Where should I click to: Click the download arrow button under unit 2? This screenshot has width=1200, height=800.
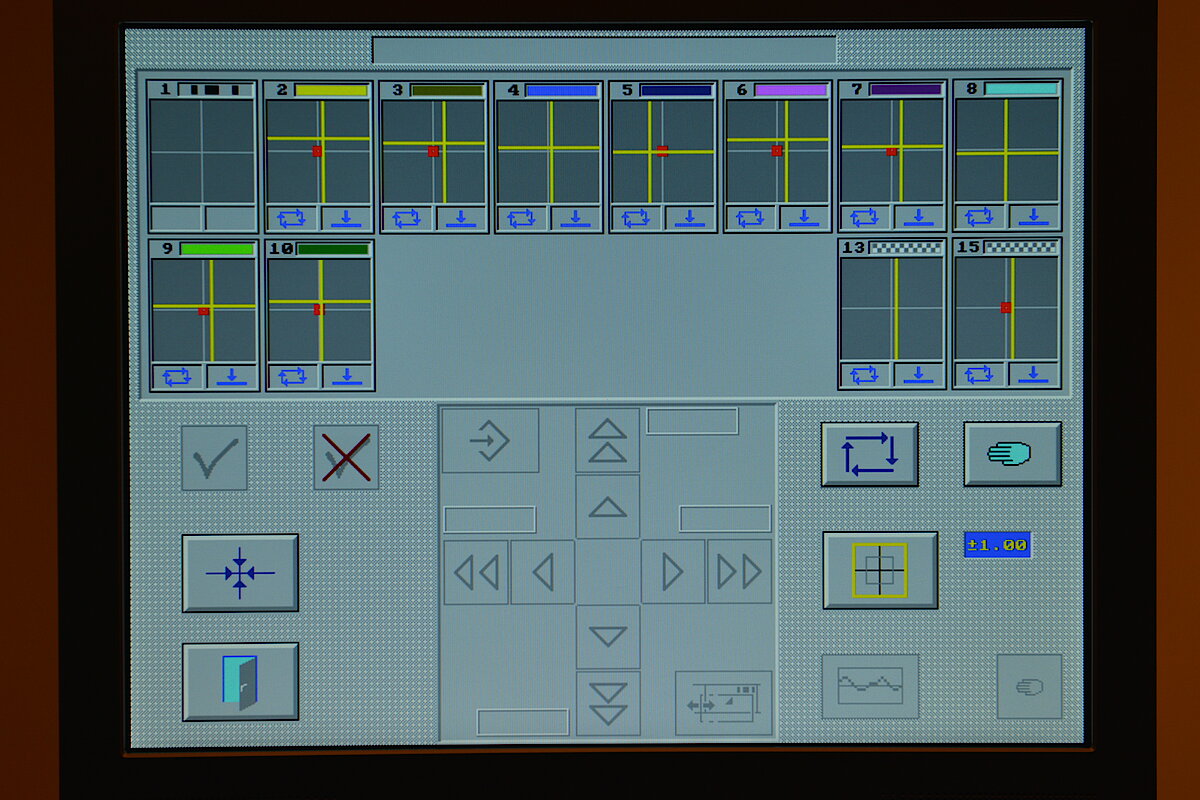pos(347,218)
